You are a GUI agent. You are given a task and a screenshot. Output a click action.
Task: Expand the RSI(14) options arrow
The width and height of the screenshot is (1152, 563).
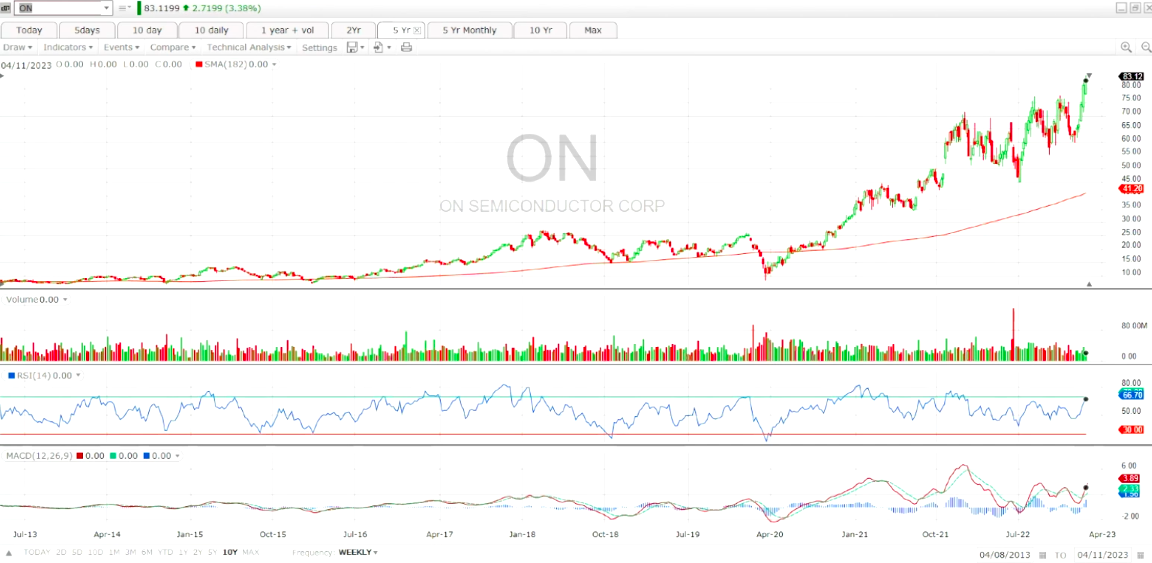click(77, 376)
